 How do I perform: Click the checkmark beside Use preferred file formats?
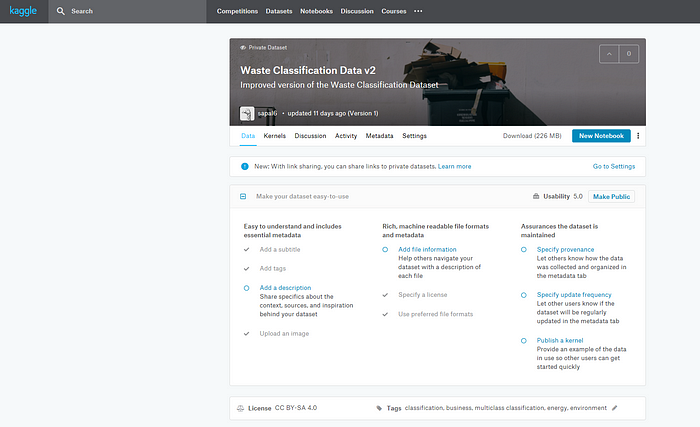click(x=385, y=314)
